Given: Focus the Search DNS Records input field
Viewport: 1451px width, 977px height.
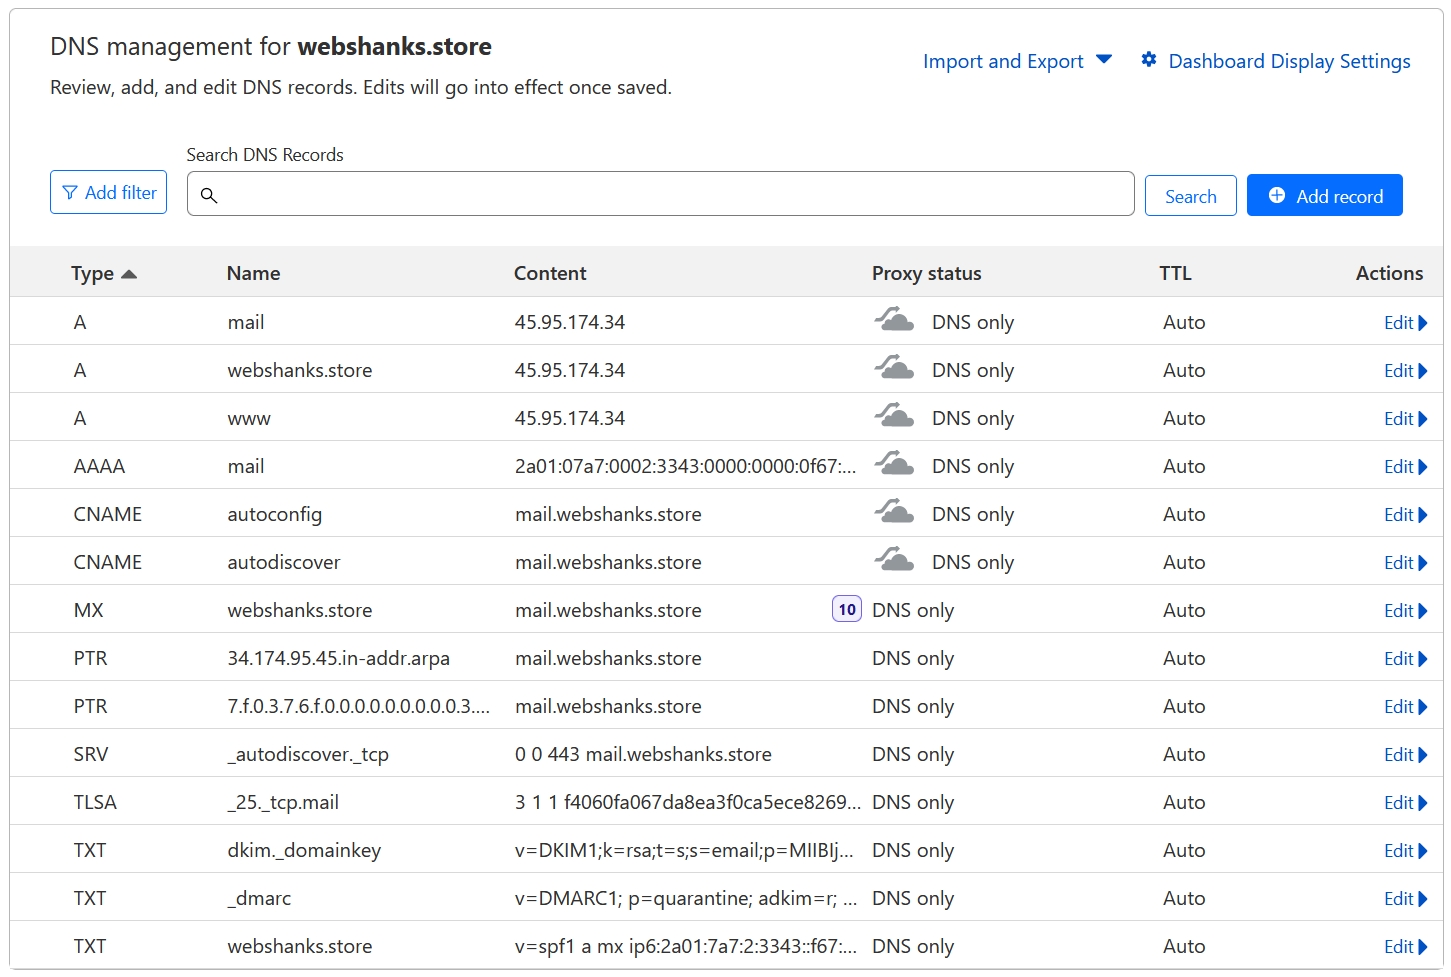Looking at the screenshot, I should pyautogui.click(x=670, y=194).
